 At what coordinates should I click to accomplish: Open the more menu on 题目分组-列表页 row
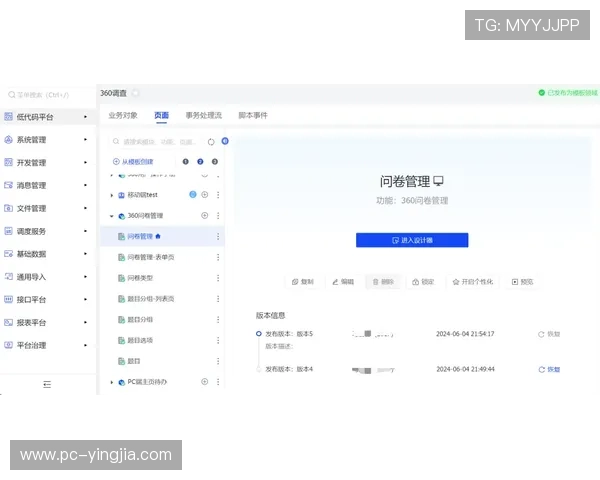[x=218, y=299]
